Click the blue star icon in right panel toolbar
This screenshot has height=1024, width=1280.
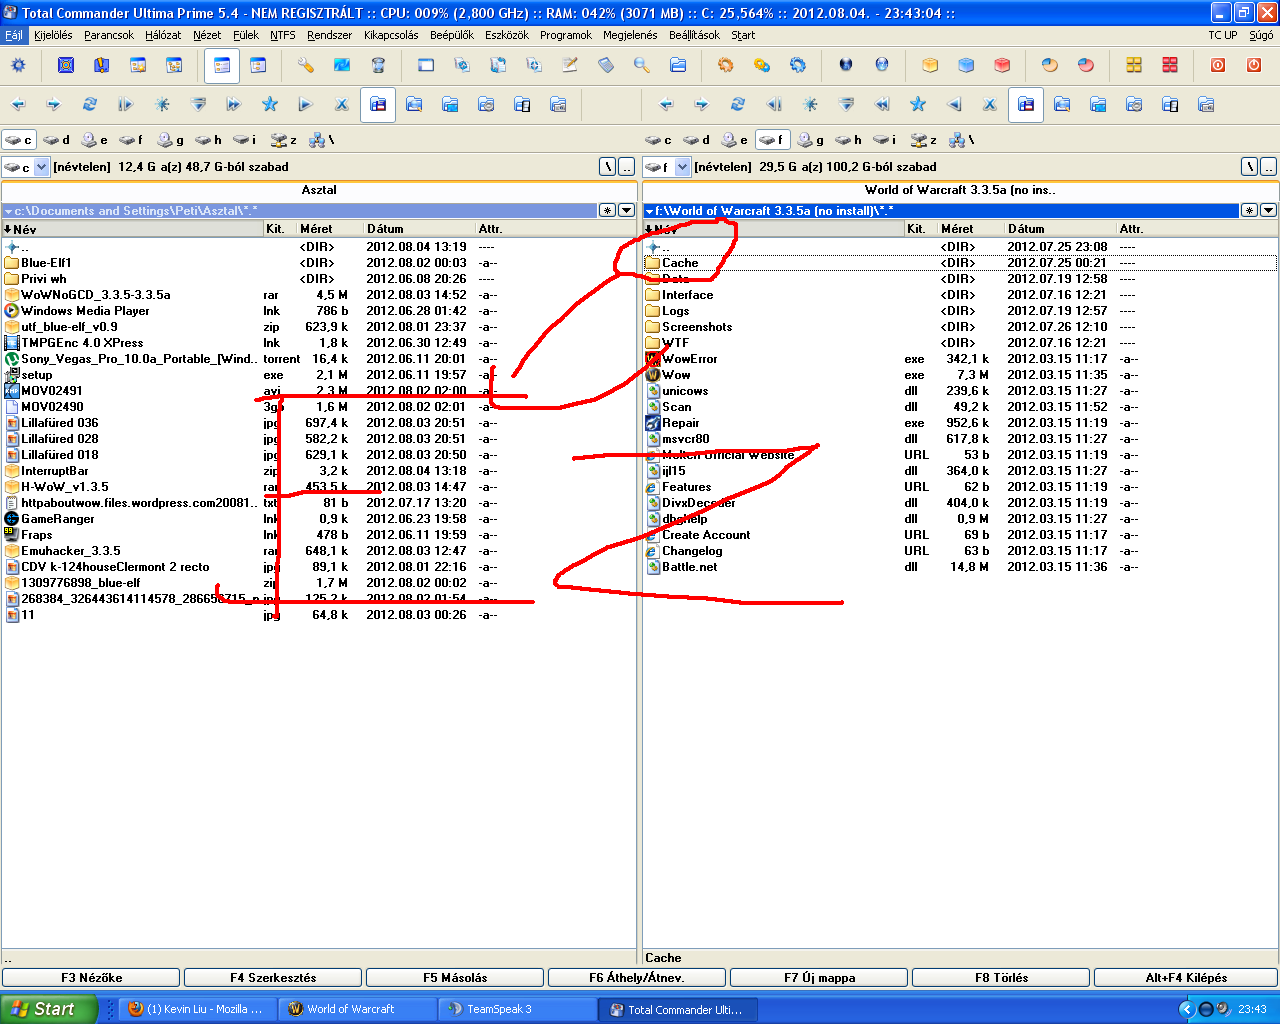[918, 104]
